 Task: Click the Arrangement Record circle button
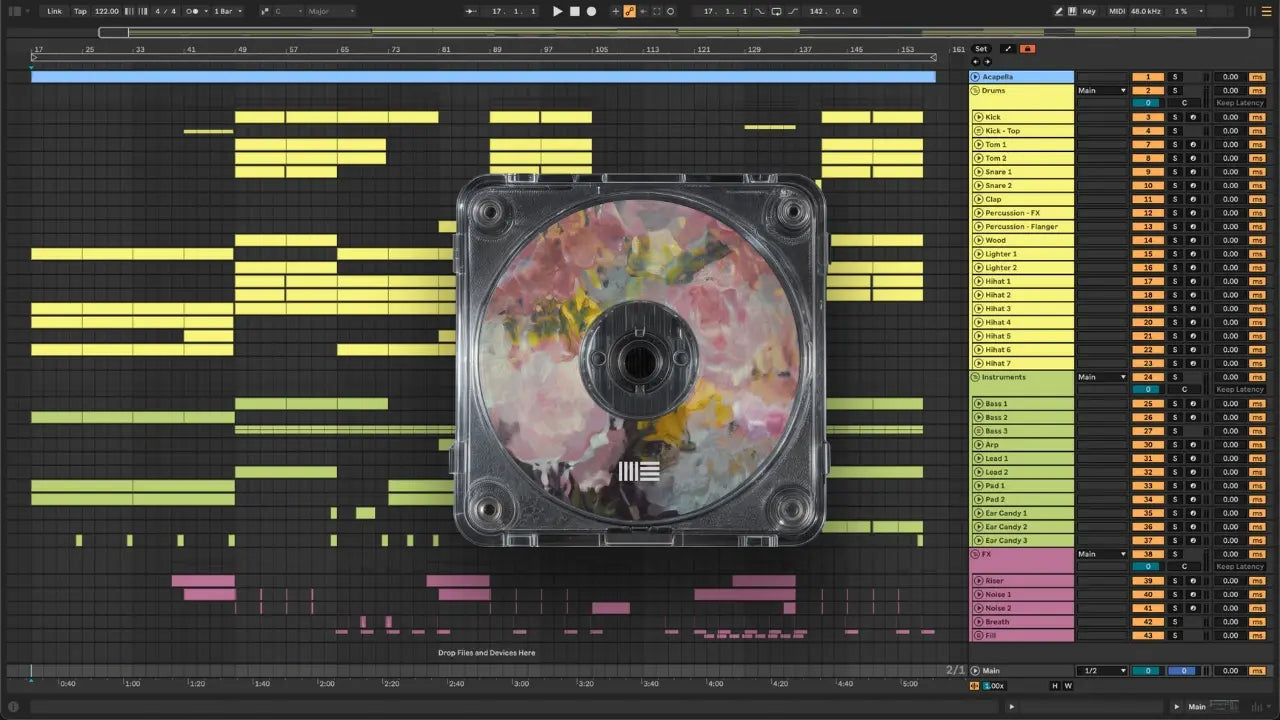click(x=591, y=11)
